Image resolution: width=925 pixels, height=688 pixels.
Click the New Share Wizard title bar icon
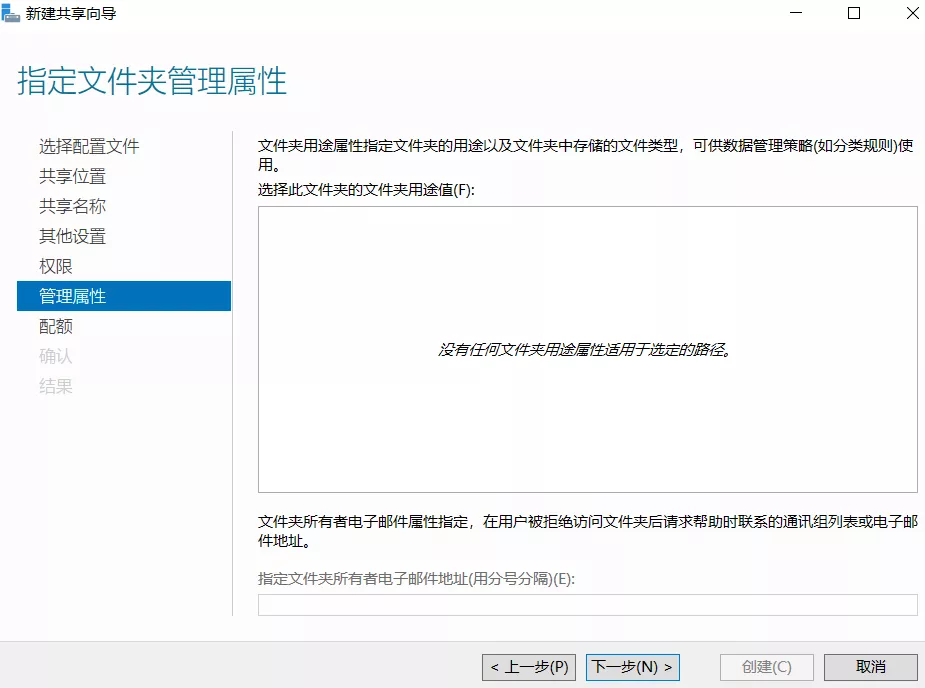coord(11,13)
